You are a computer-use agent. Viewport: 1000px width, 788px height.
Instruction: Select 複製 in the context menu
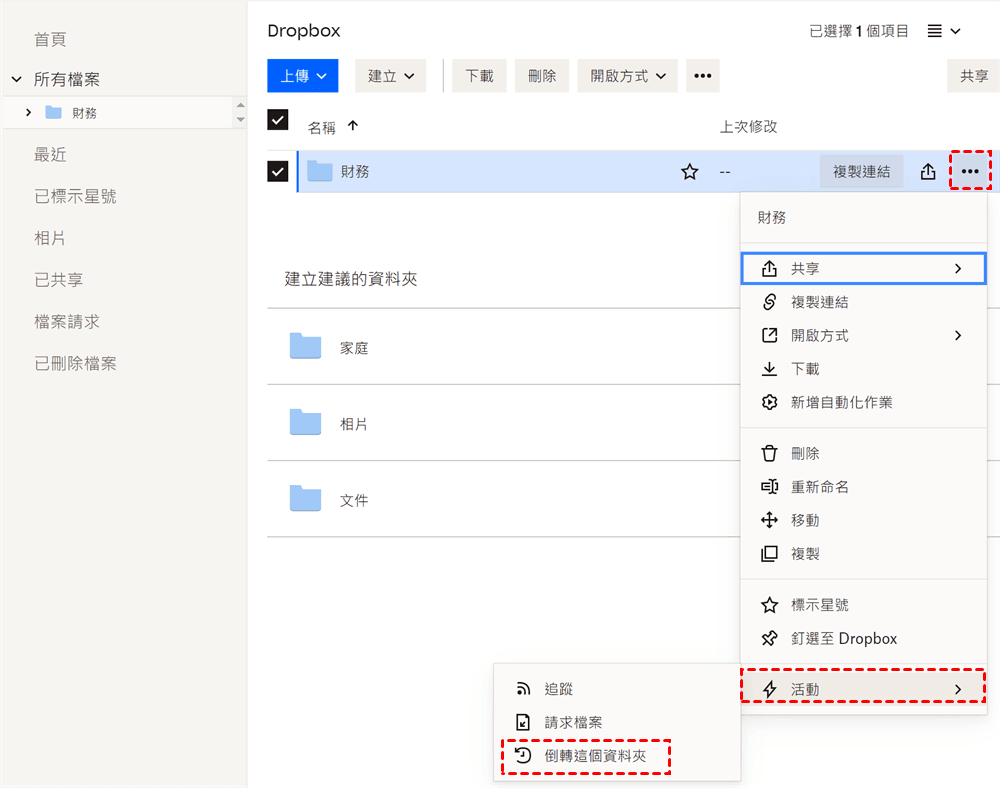[x=864, y=553]
